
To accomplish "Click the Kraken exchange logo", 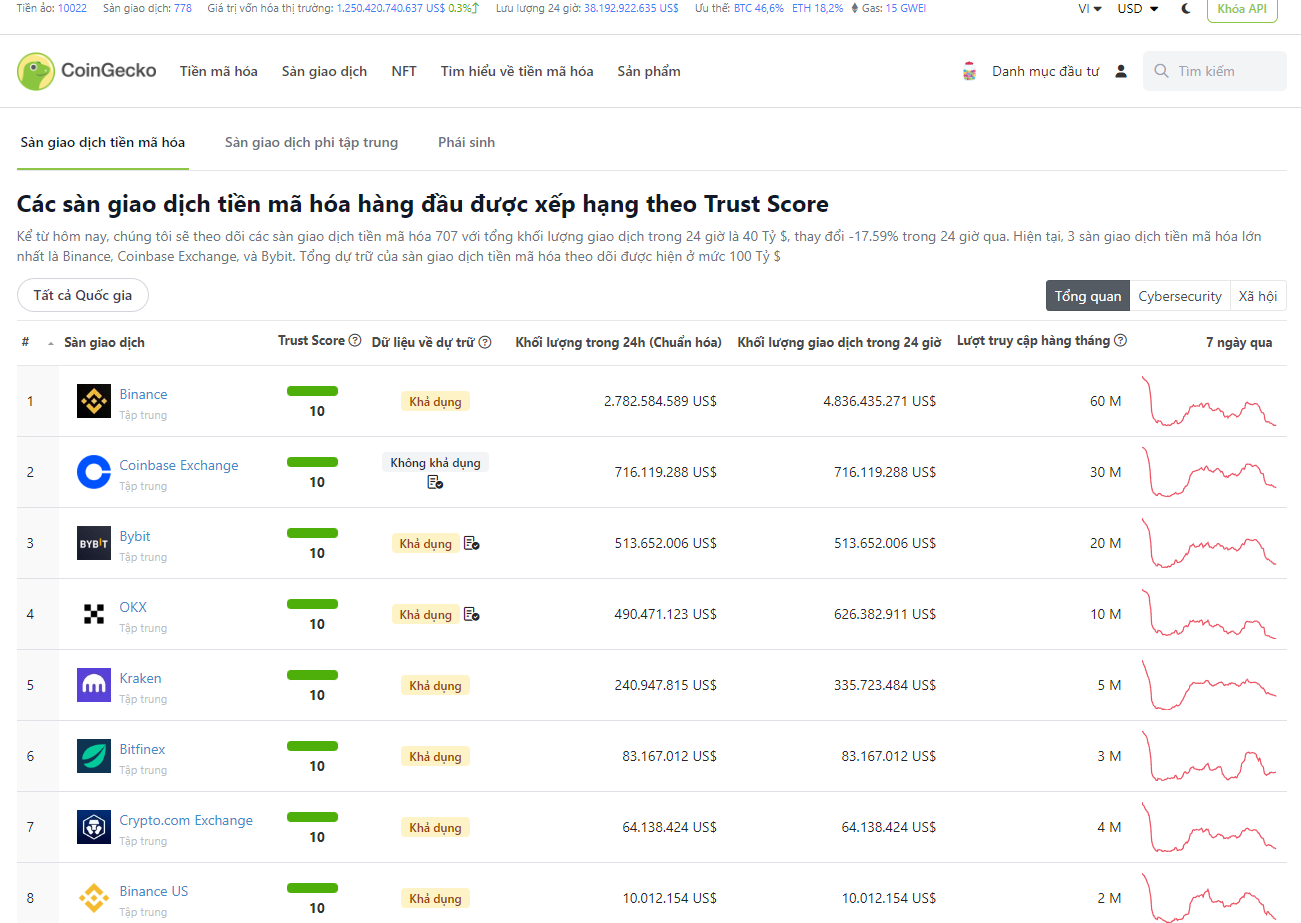I will point(94,685).
